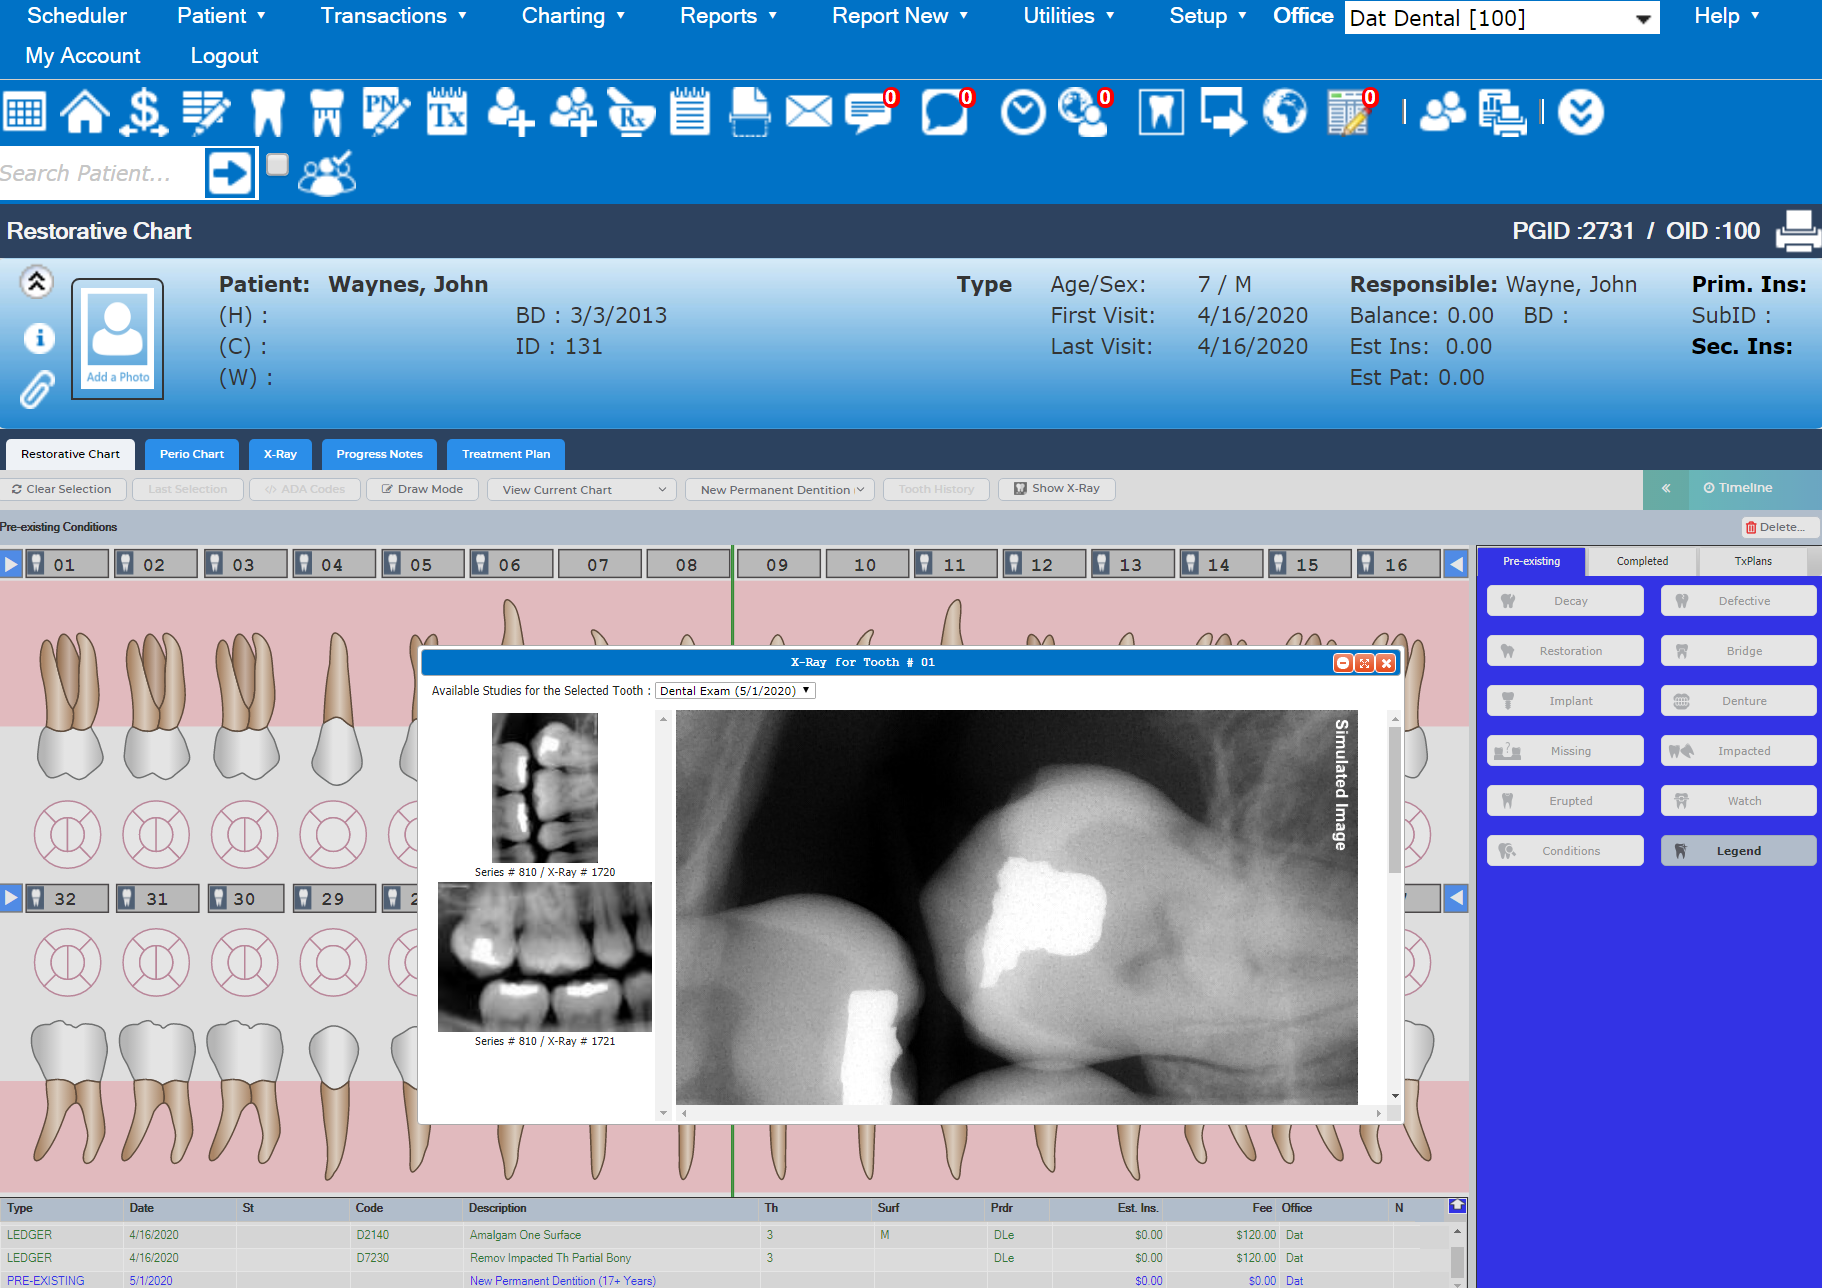Screen dimensions: 1822x1288
Task: Click the Decay condition button
Action: 1565,601
